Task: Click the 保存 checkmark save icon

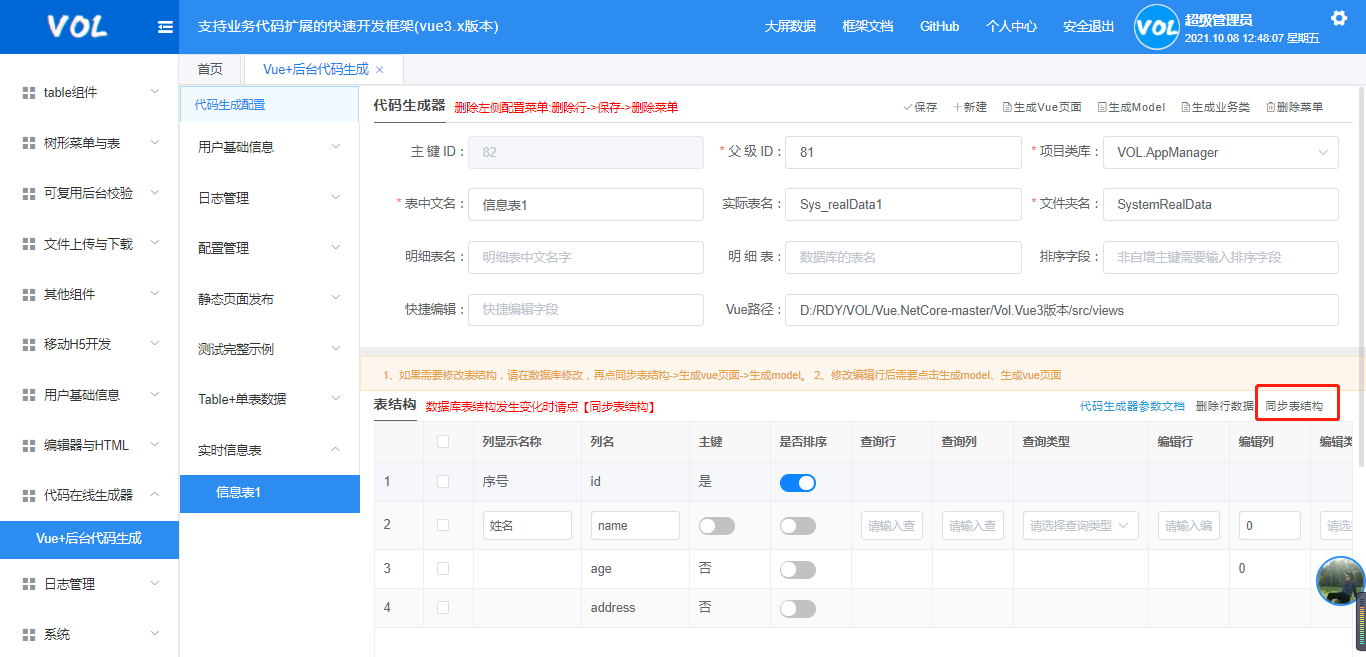Action: [x=907, y=106]
